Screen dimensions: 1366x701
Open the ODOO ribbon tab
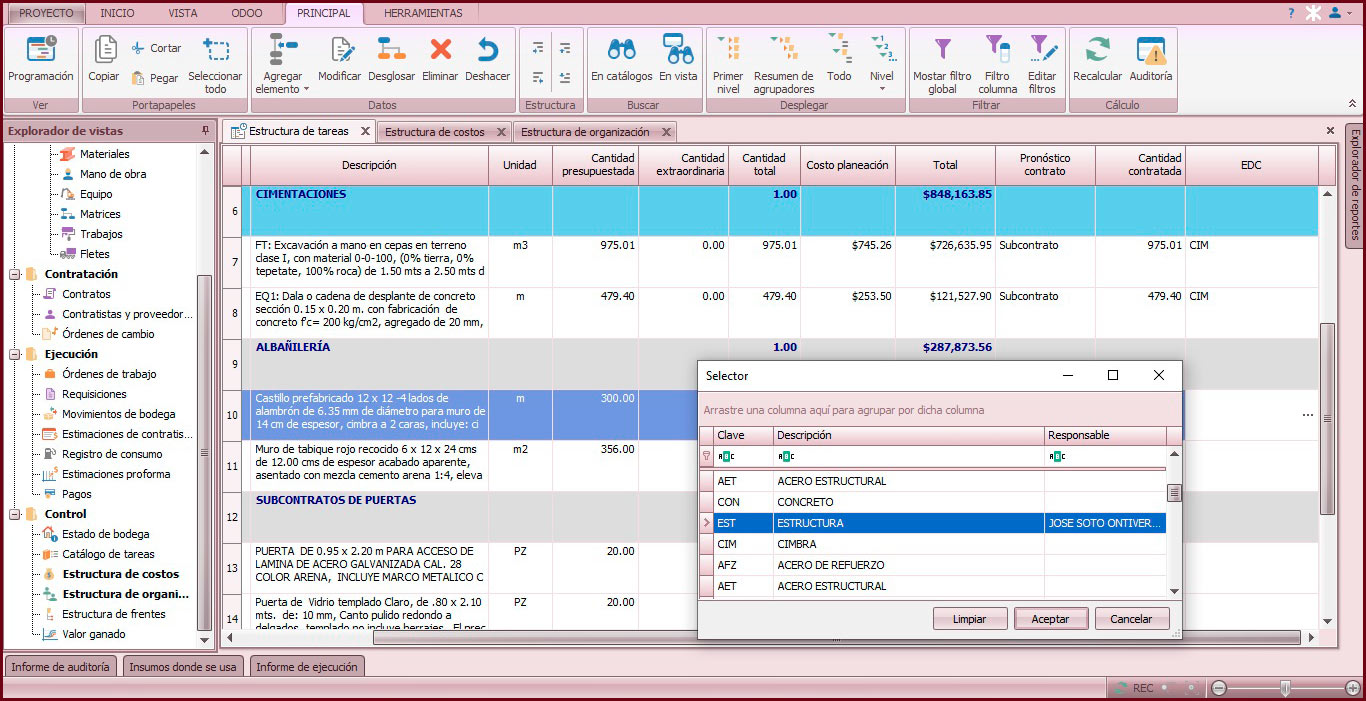tap(246, 13)
